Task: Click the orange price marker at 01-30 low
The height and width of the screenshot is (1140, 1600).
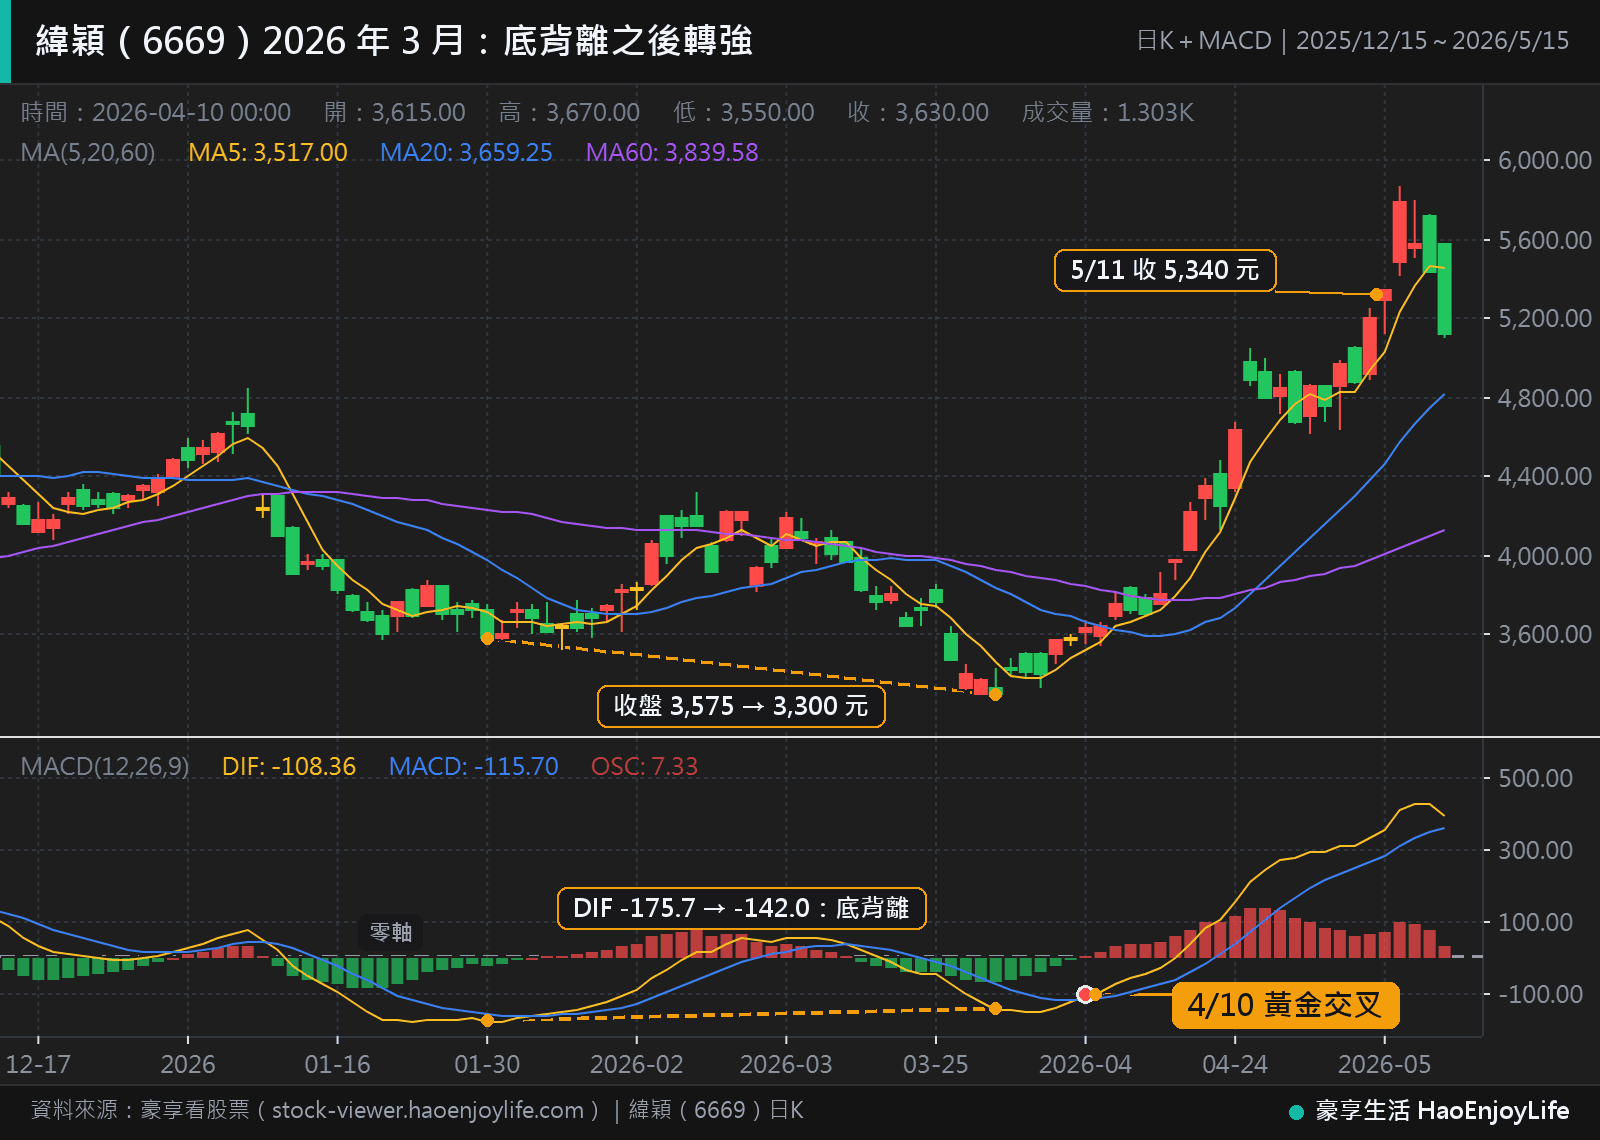Action: pos(487,638)
